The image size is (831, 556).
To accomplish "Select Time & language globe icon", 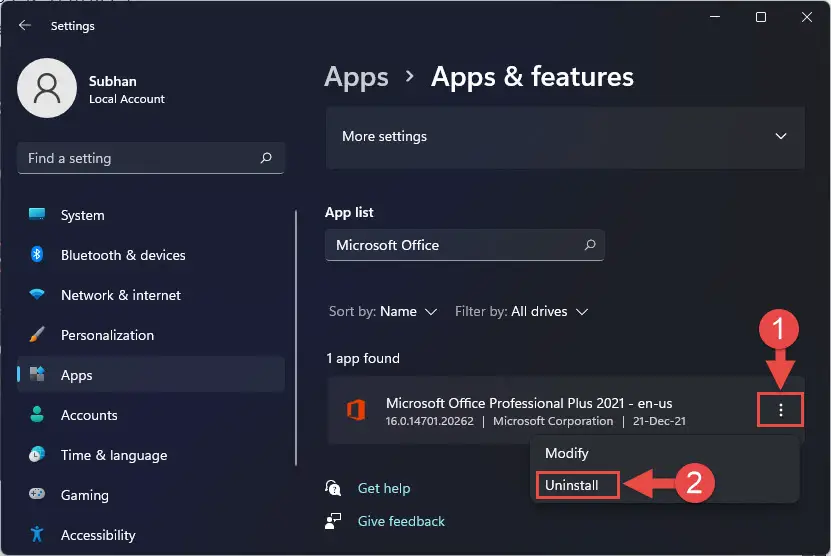I will click(37, 454).
